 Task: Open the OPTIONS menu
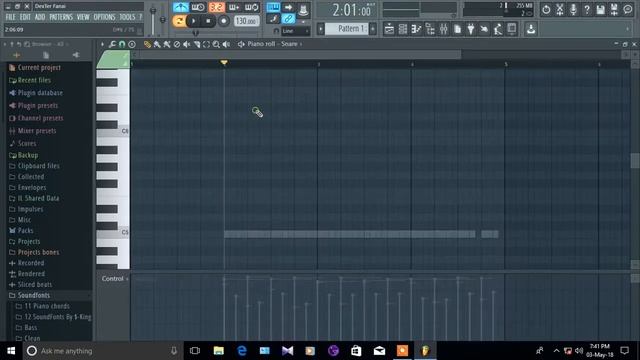point(104,17)
